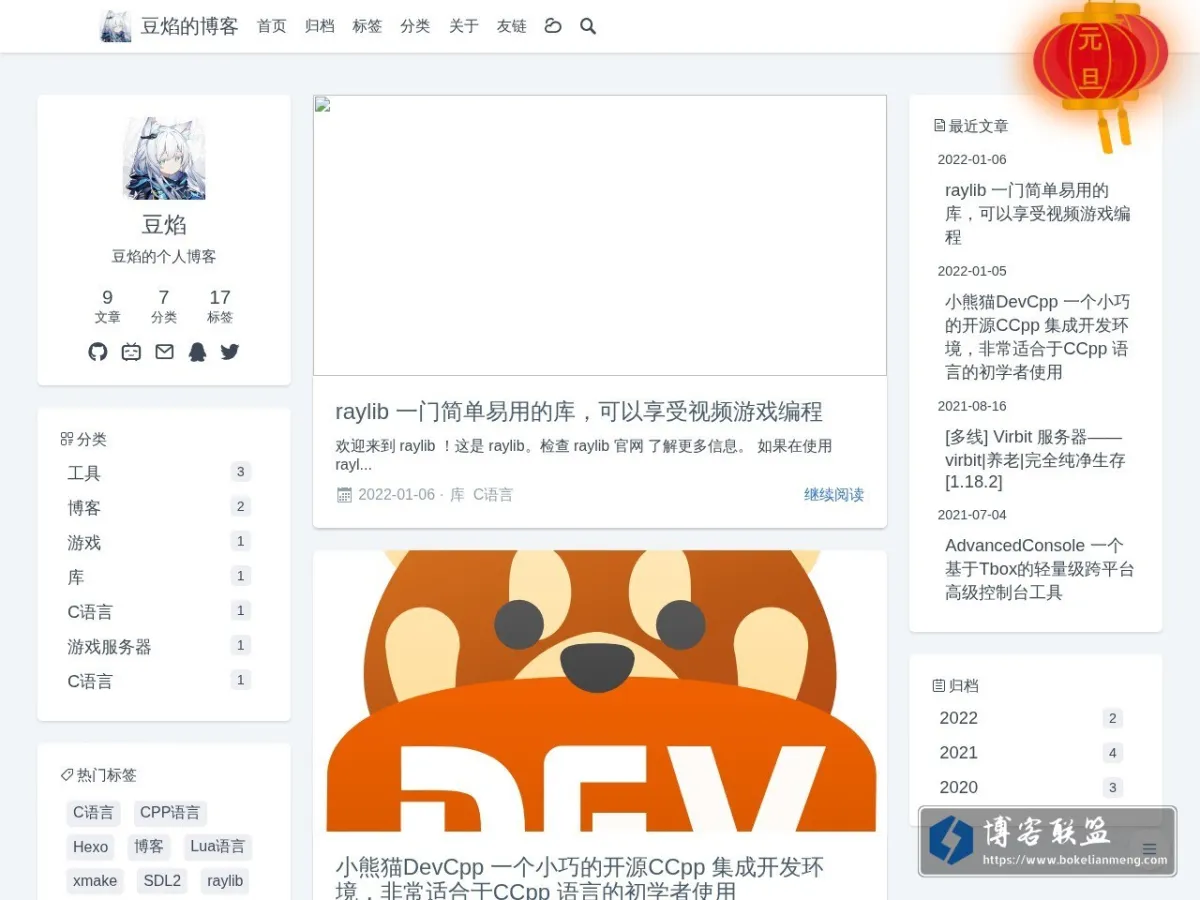
Task: Click the CPP语言 hot tag
Action: (170, 813)
